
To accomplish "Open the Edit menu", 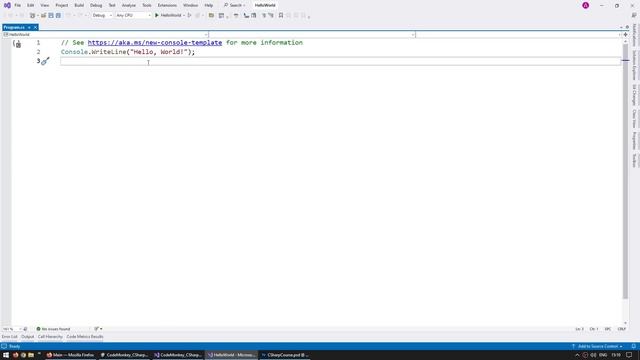I will (x=31, y=5).
